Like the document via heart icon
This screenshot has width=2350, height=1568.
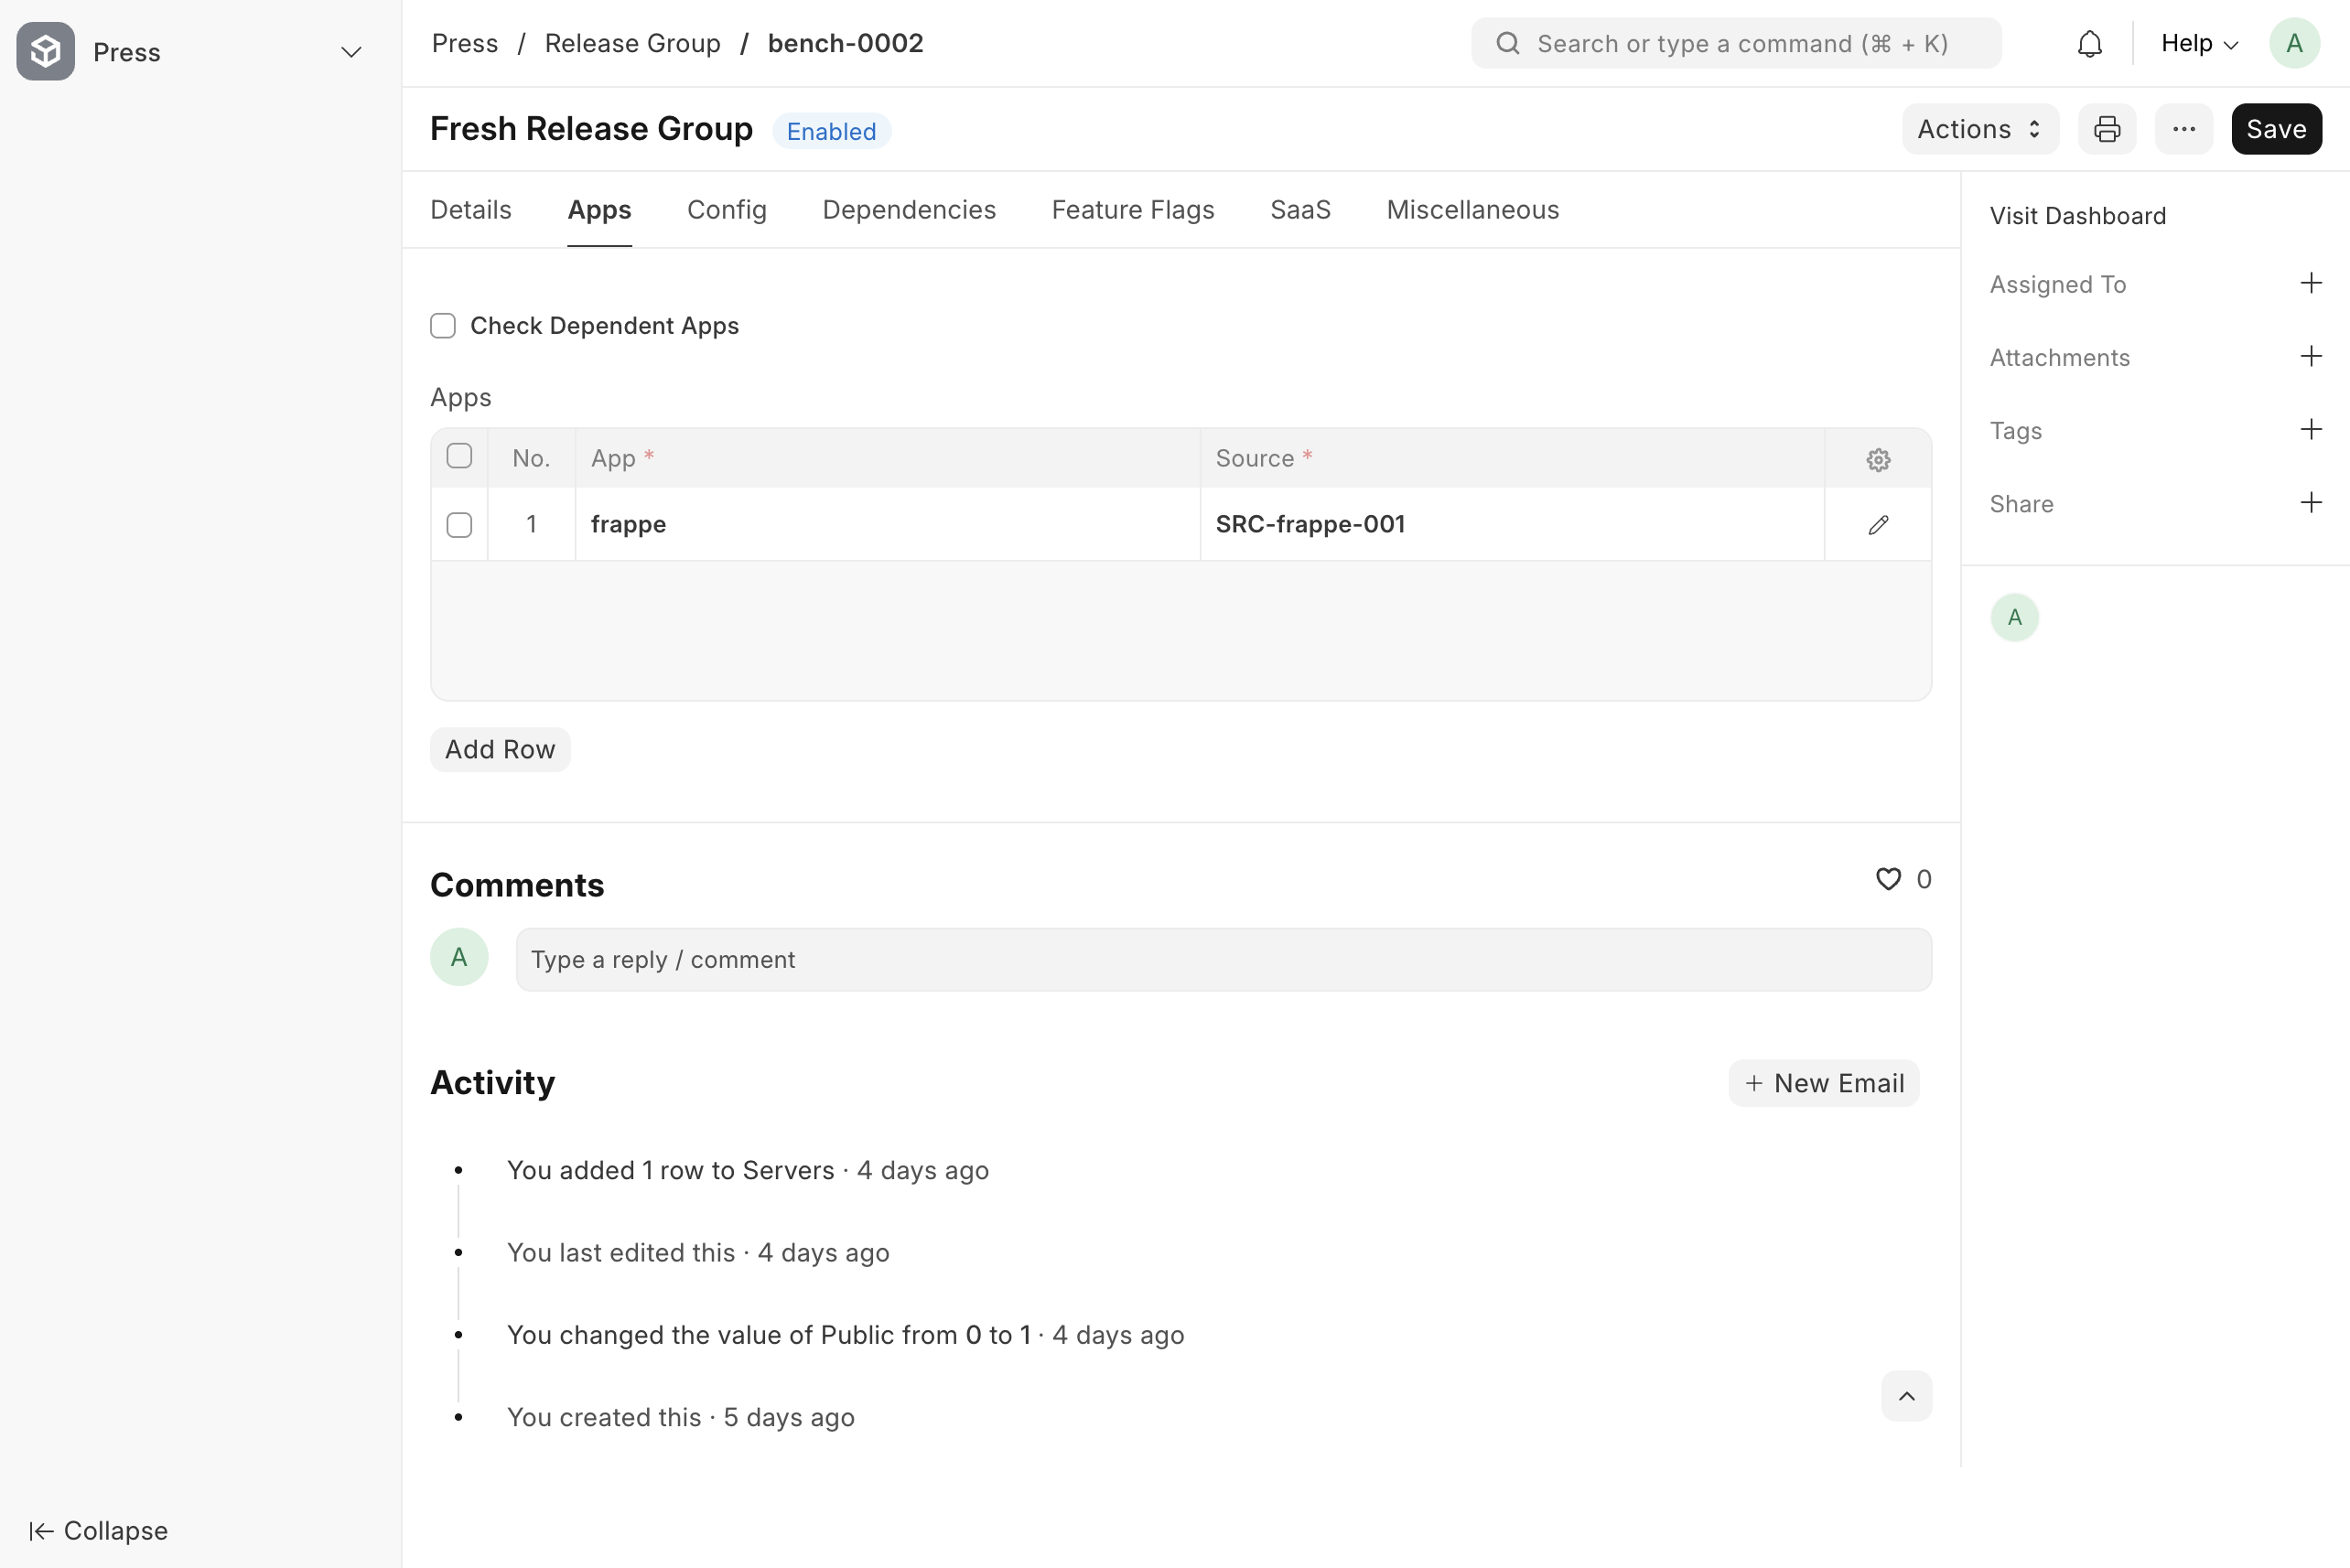pyautogui.click(x=1887, y=879)
